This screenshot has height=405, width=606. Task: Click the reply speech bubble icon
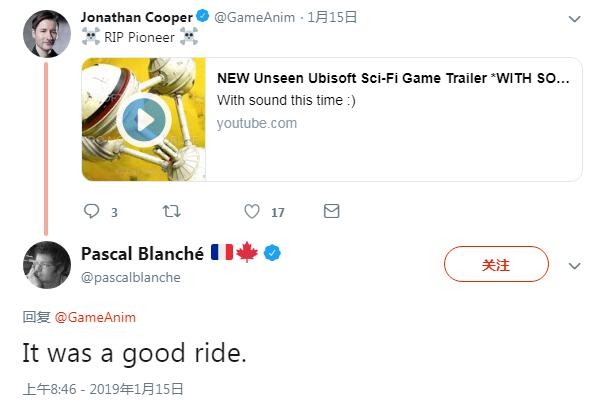(92, 211)
